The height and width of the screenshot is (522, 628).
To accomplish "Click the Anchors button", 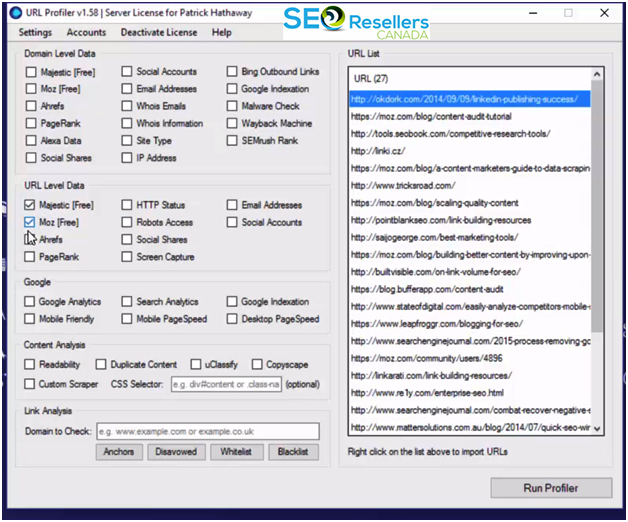I will [x=119, y=452].
